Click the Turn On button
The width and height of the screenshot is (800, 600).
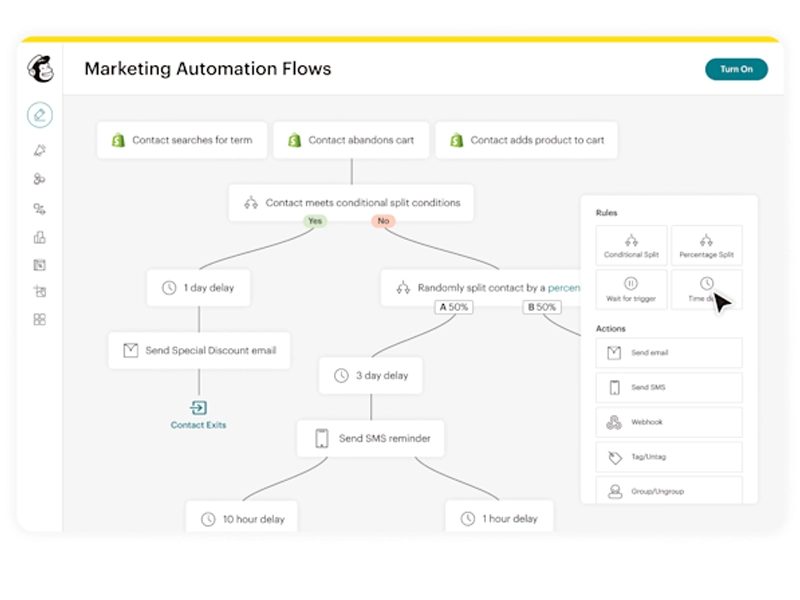click(x=736, y=69)
